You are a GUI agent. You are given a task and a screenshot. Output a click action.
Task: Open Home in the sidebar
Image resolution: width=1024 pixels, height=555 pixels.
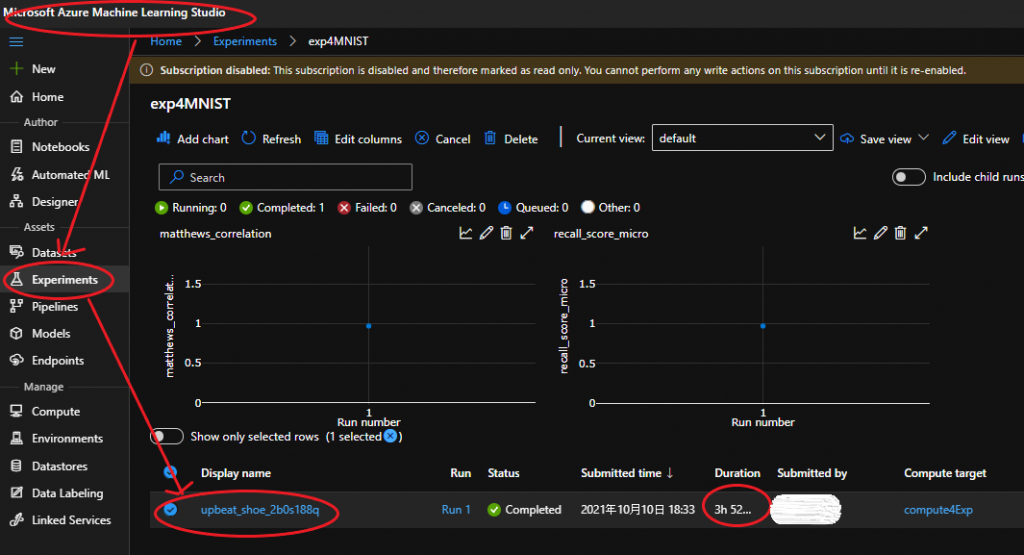48,97
